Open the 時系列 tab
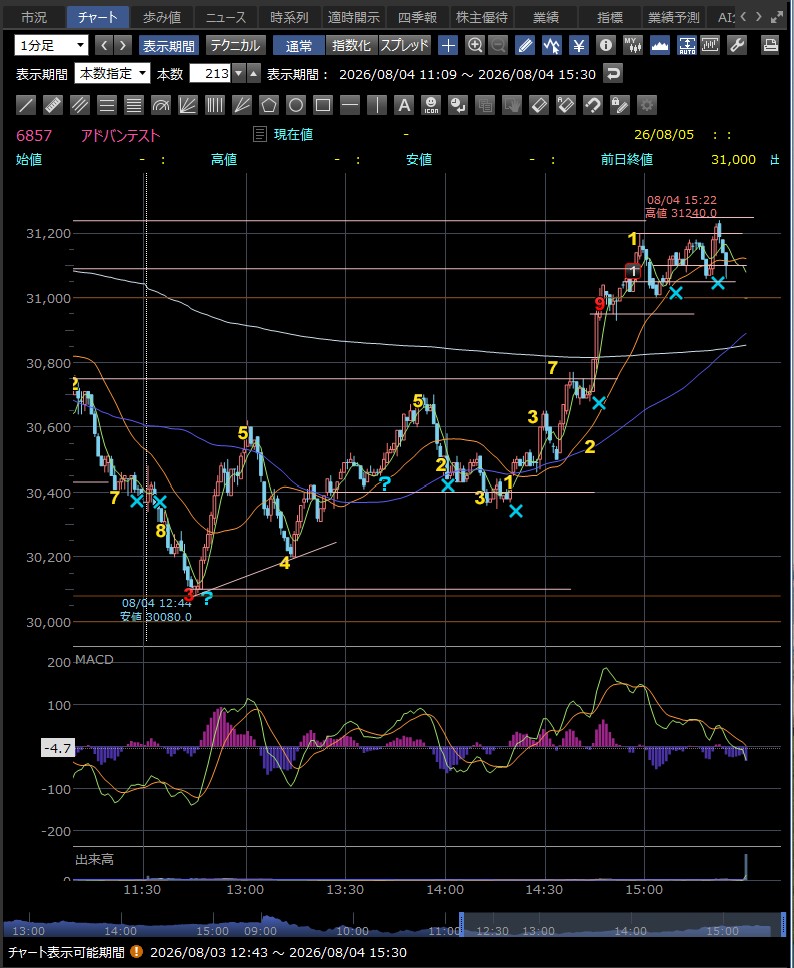Screen dimensions: 794x968 (290, 17)
